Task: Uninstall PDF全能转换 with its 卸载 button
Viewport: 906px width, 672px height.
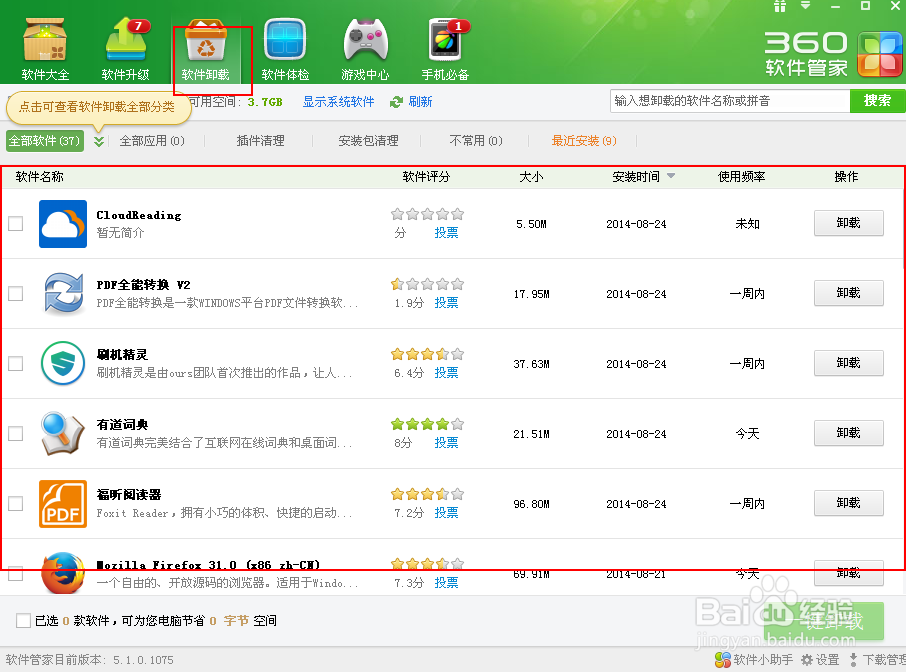Action: 848,293
